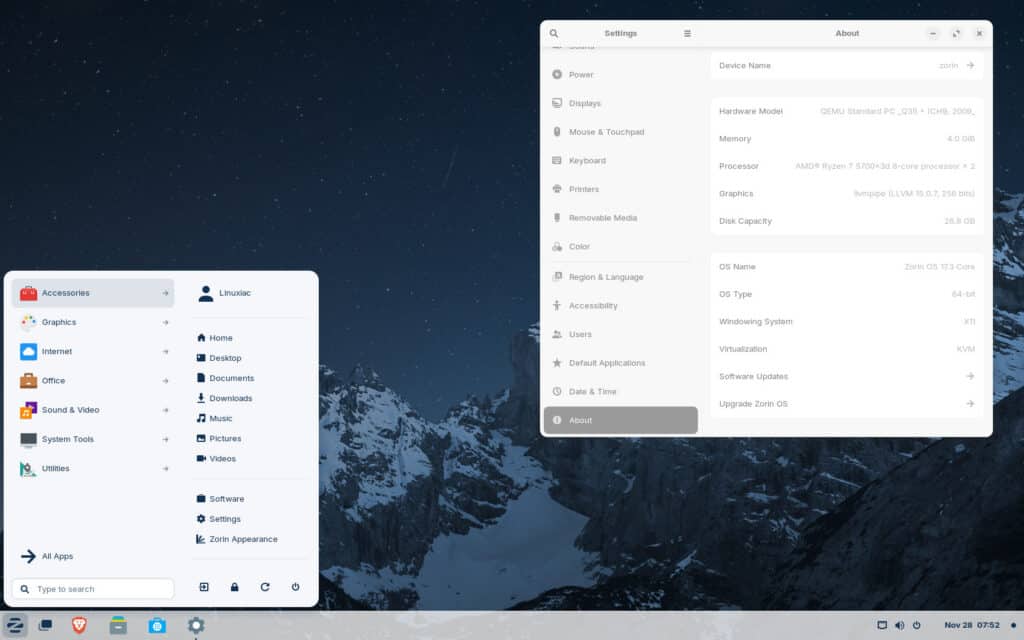Open Brave browser from the taskbar
This screenshot has width=1024, height=640.
[x=78, y=627]
